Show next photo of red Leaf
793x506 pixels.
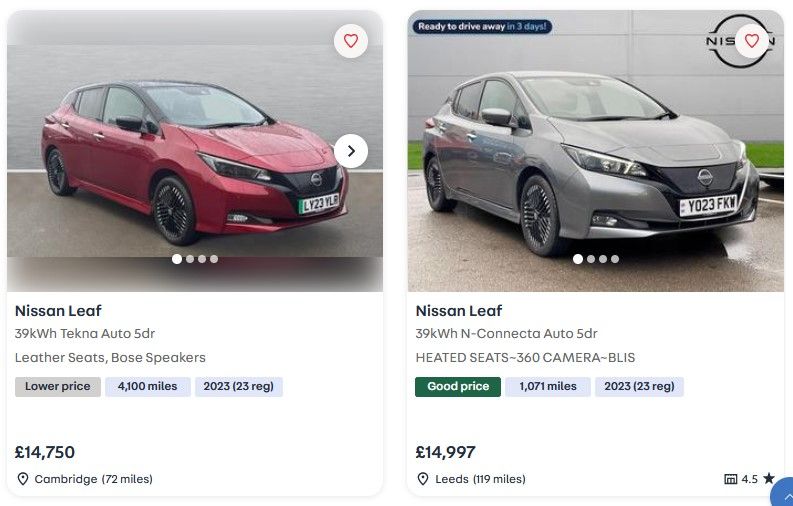click(350, 151)
